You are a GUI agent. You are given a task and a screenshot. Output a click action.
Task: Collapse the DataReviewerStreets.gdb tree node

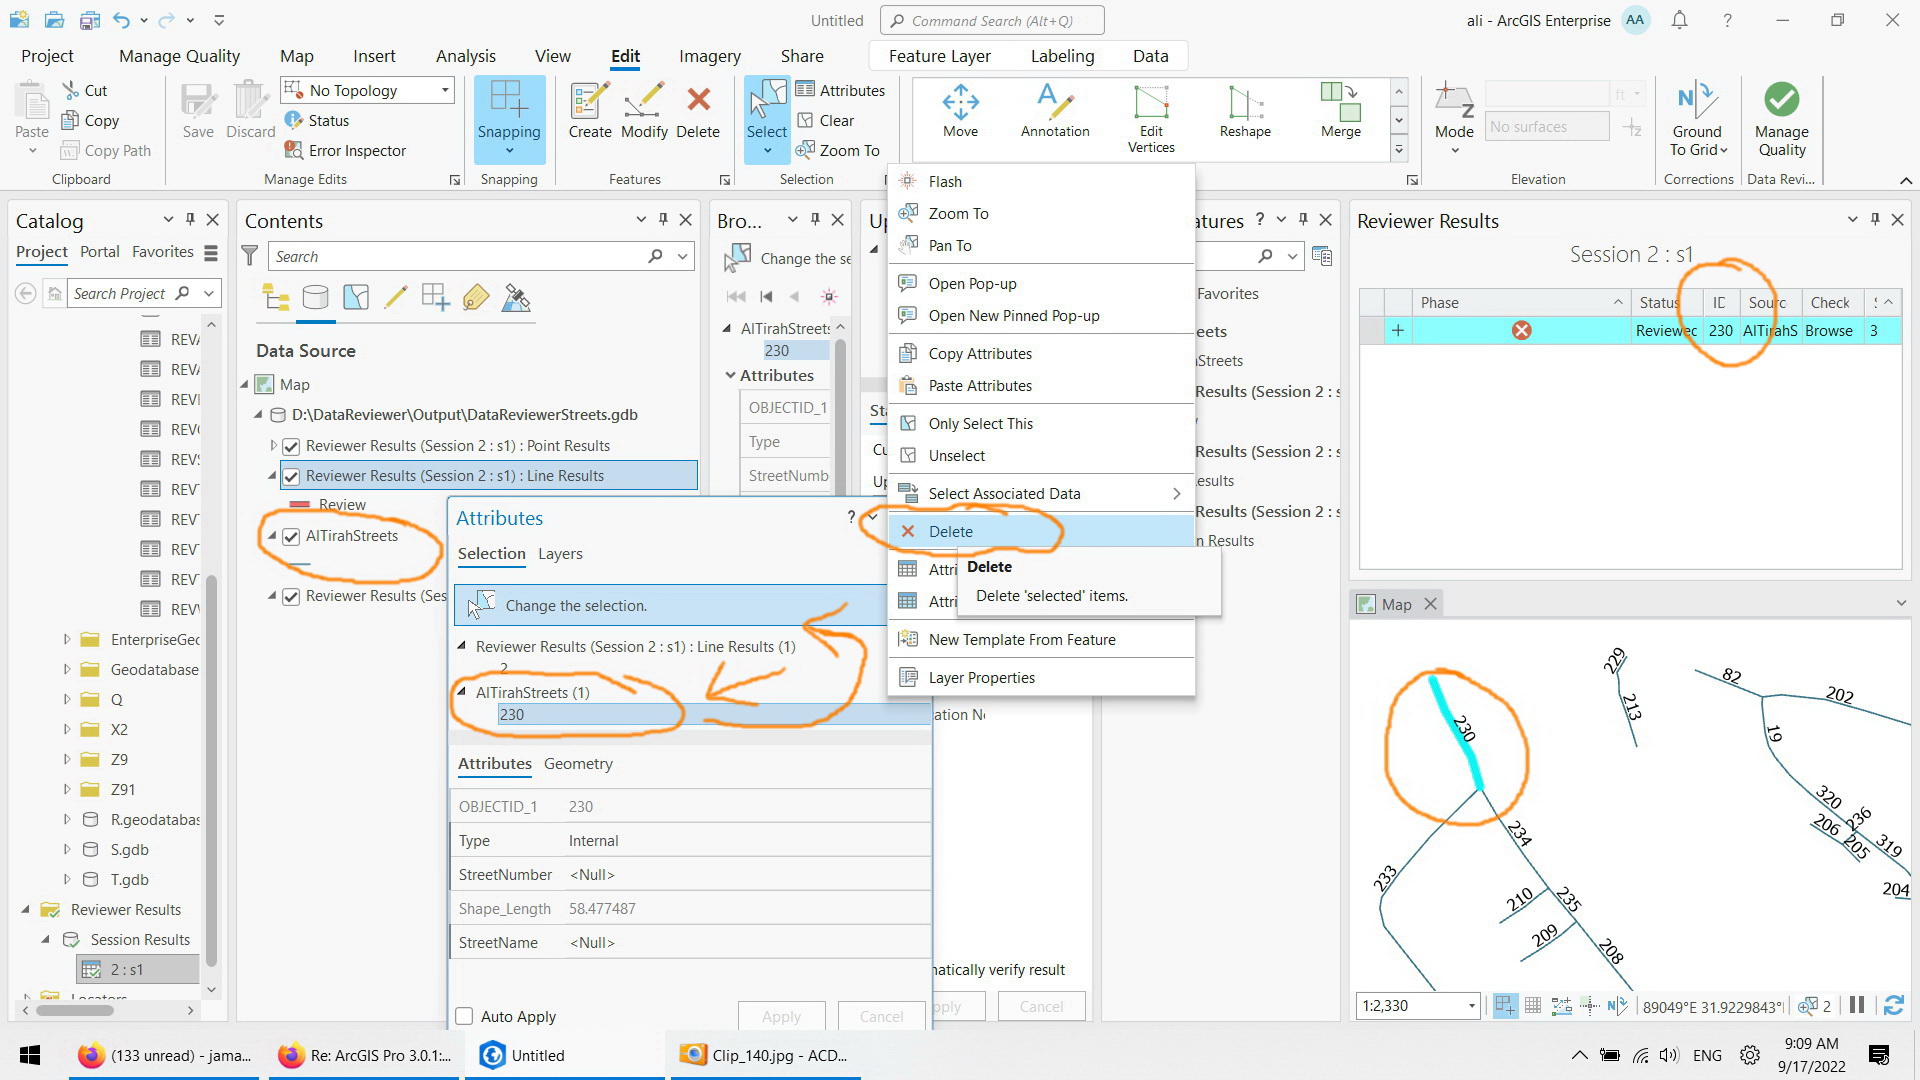[x=258, y=414]
